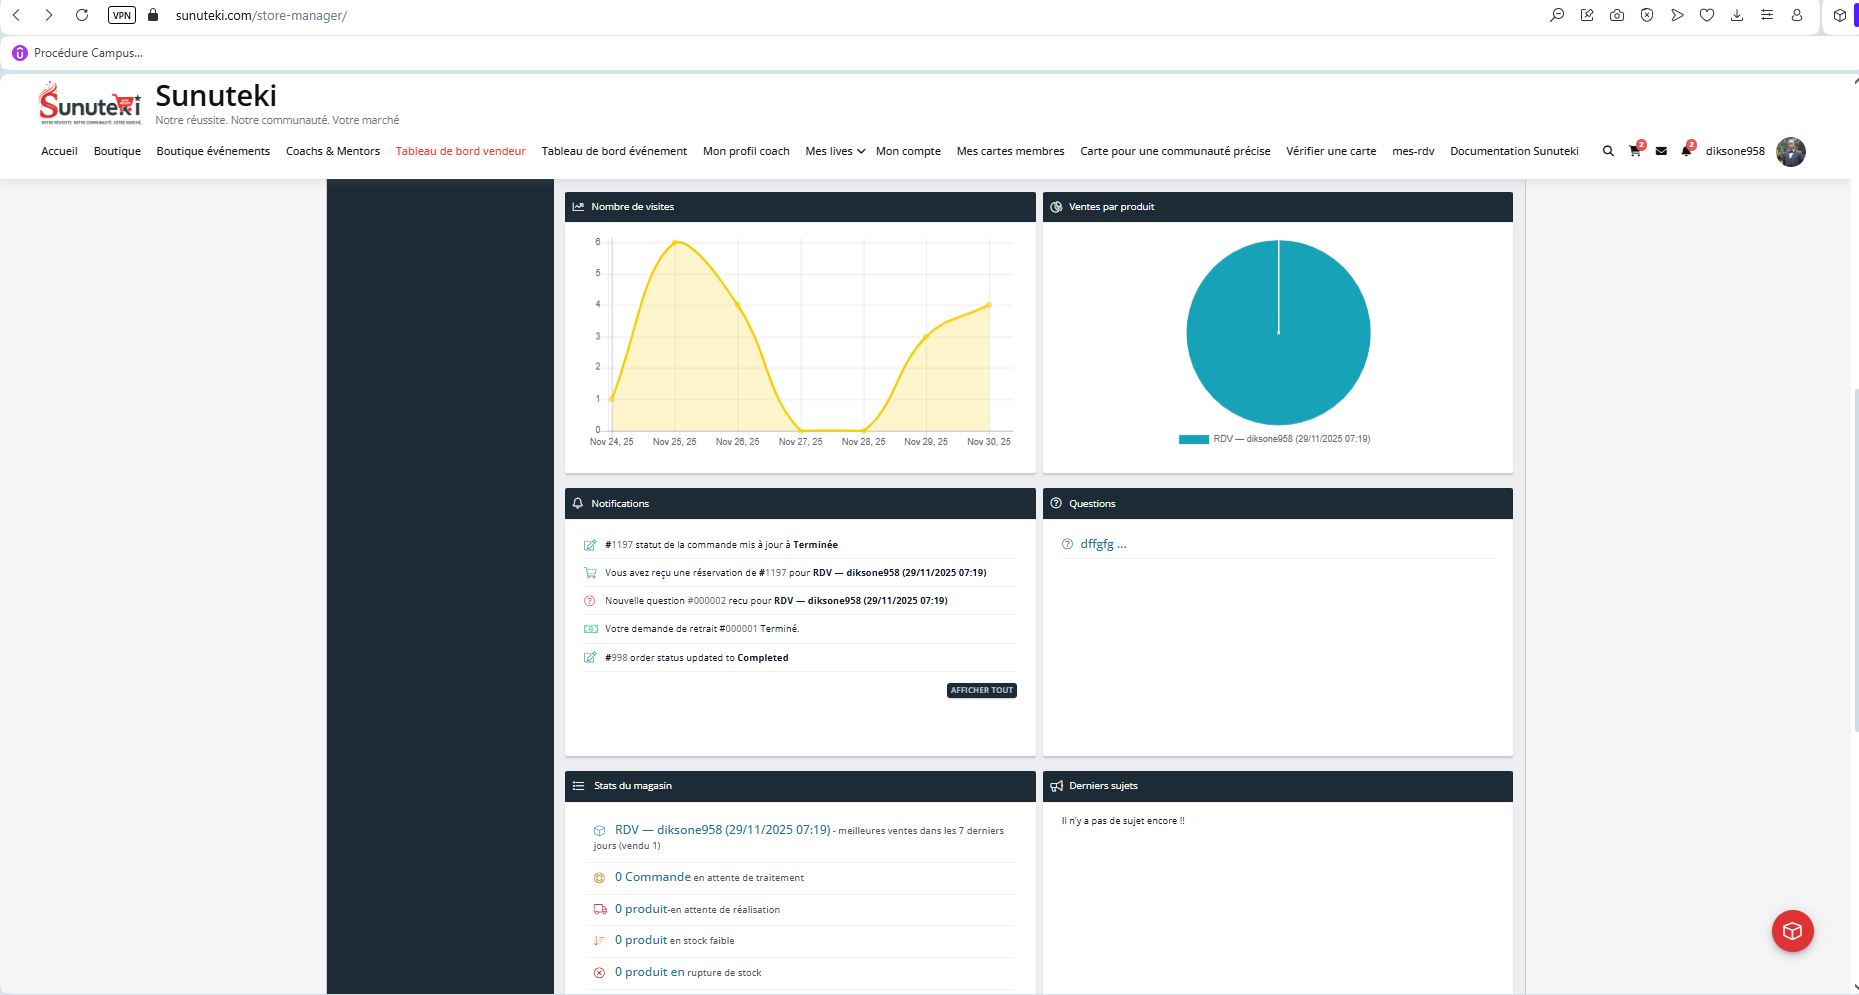Viewport: 1859px width, 995px height.
Task: Click the Sunuteki logo image
Action: pos(90,104)
